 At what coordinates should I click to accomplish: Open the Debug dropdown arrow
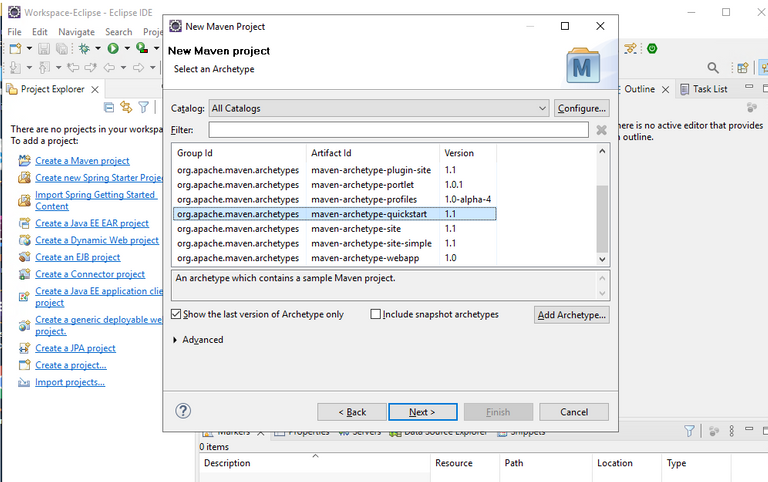tap(97, 48)
